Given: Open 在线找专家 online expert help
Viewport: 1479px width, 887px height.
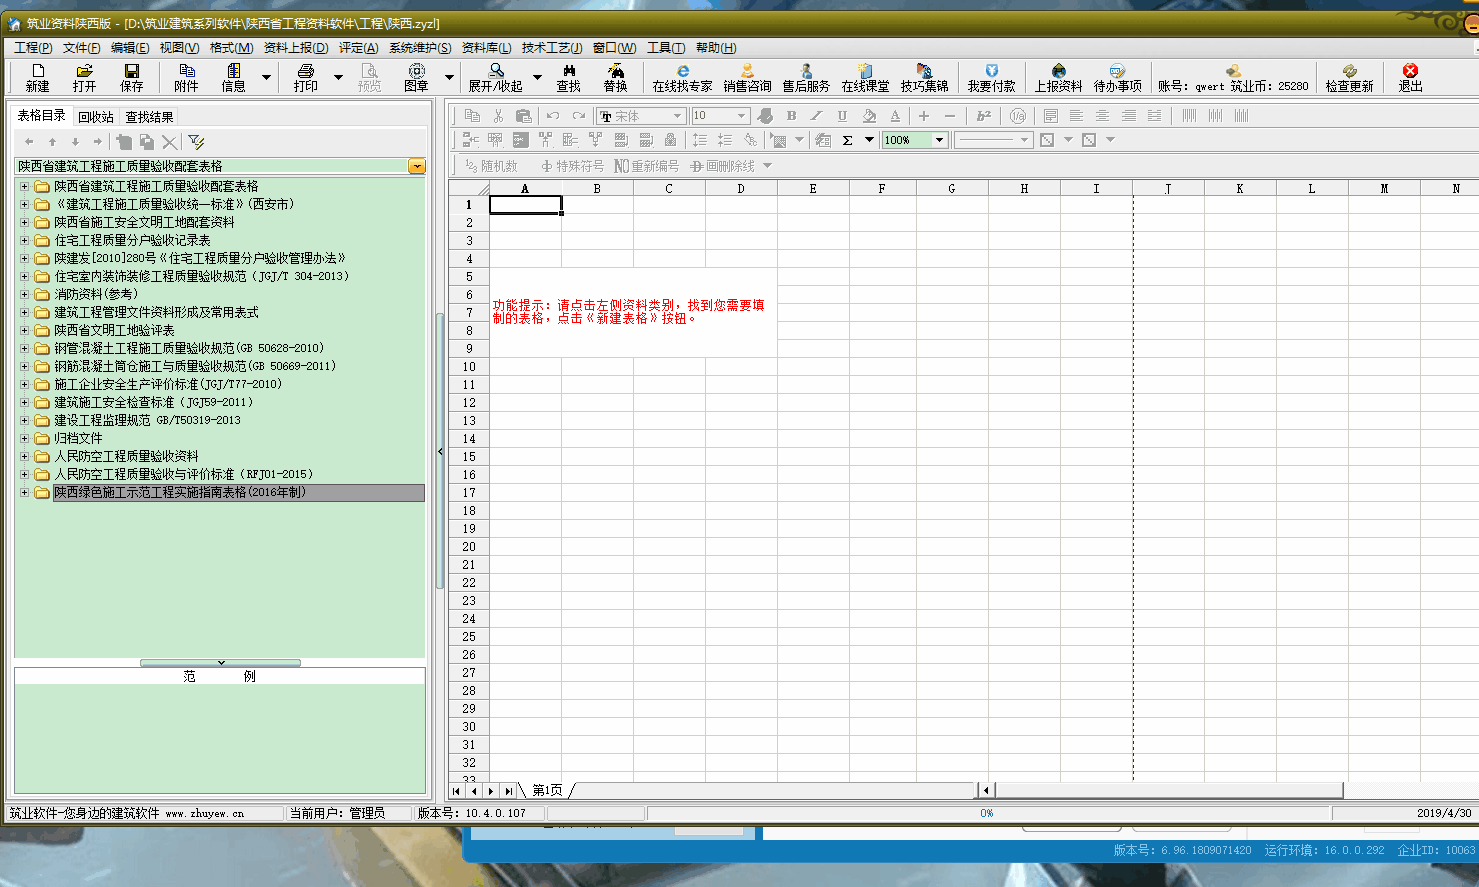Looking at the screenshot, I should coord(682,77).
